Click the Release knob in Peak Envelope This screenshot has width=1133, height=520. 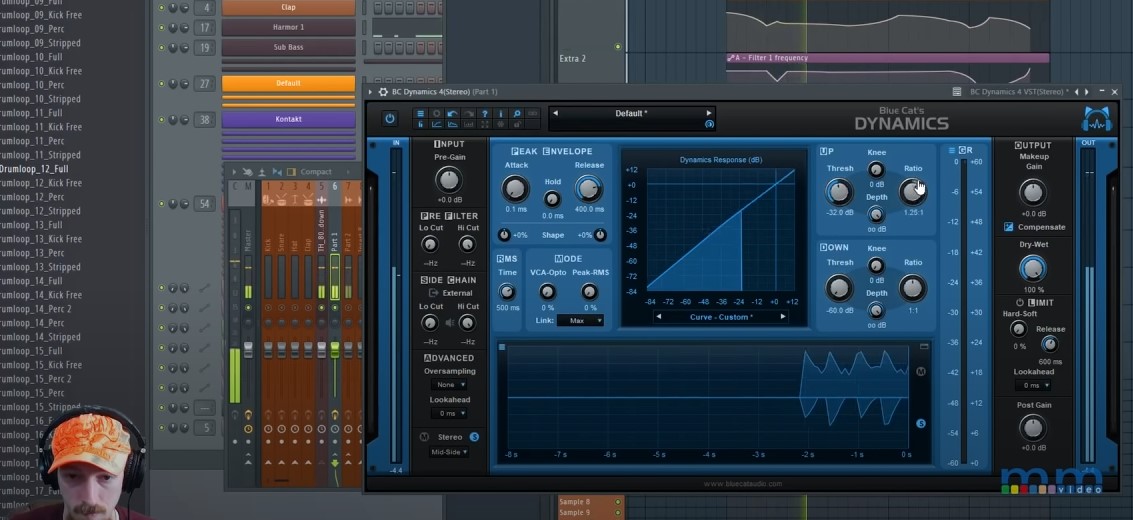coord(589,189)
